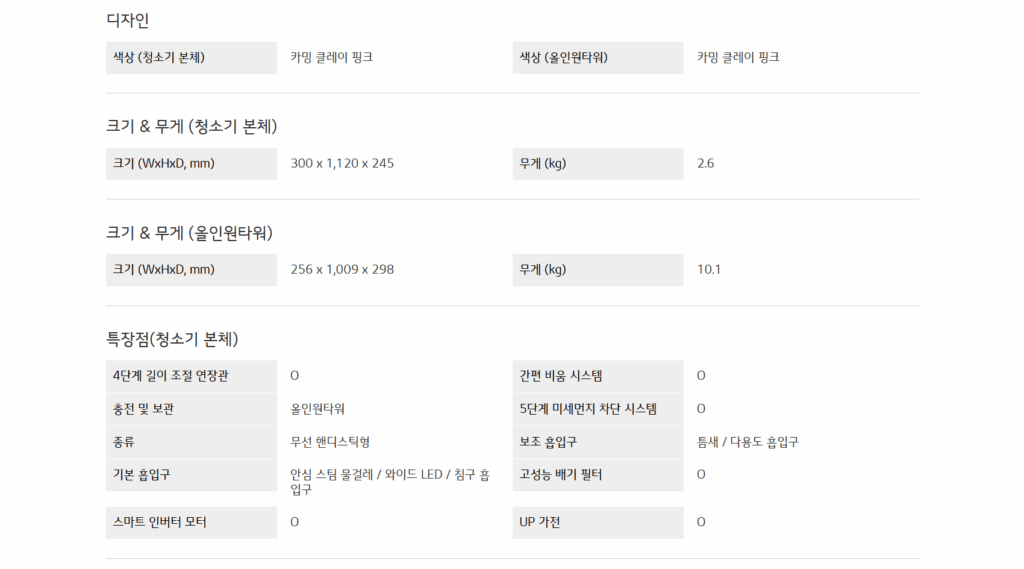Select the 256 x 1,009 x 298 dimension value
Screen dimensions: 1024x569
coord(342,269)
